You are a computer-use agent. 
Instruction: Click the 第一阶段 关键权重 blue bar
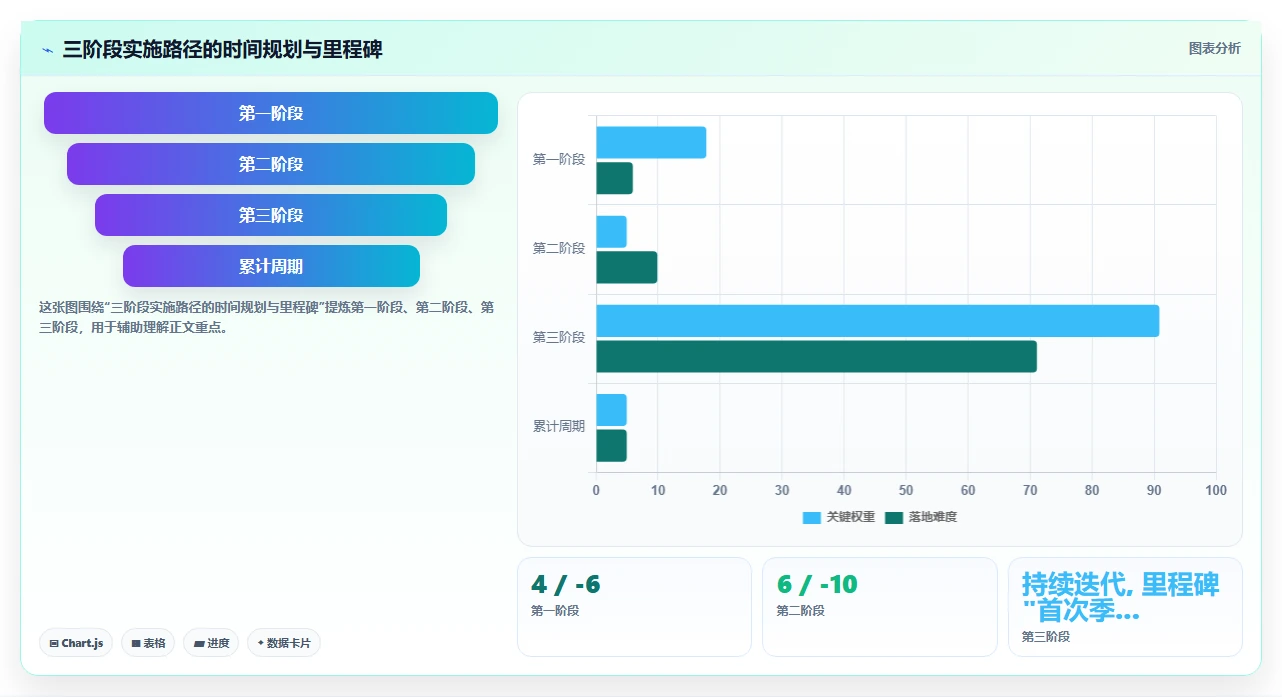pyautogui.click(x=651, y=142)
